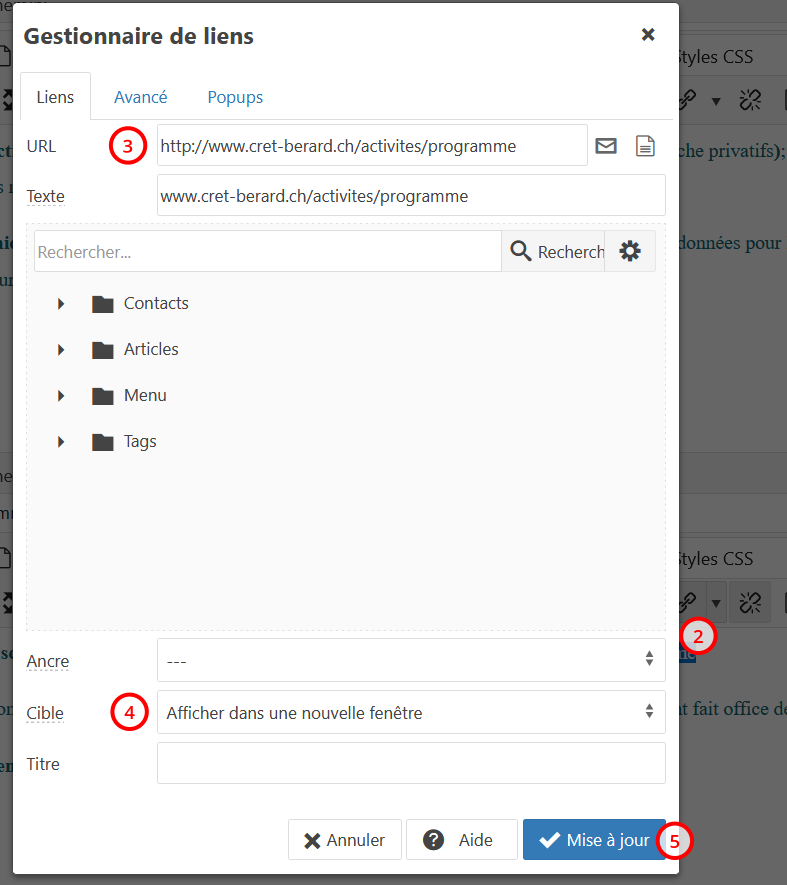This screenshot has width=787, height=885.
Task: Expand the Articles tree node
Action: click(61, 350)
